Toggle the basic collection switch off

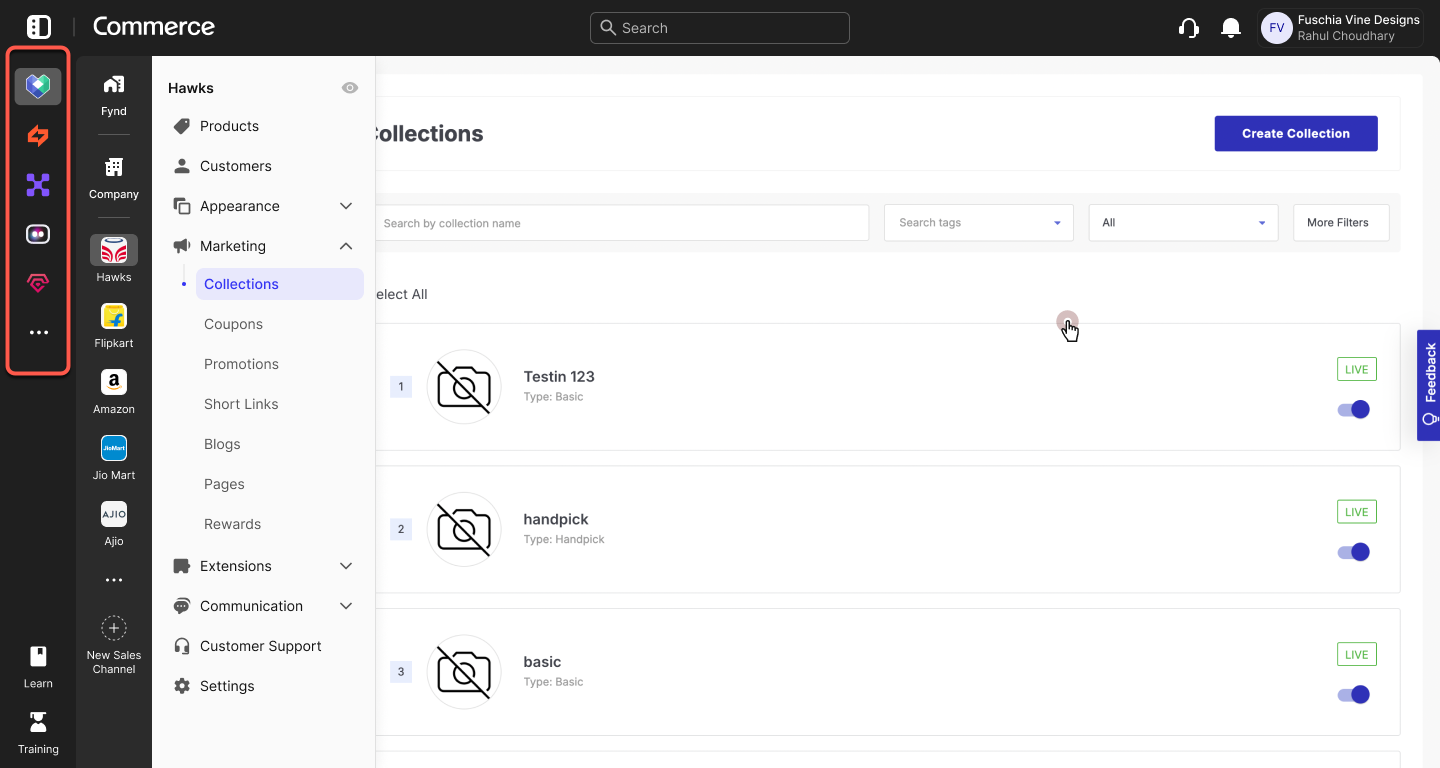(x=1353, y=694)
